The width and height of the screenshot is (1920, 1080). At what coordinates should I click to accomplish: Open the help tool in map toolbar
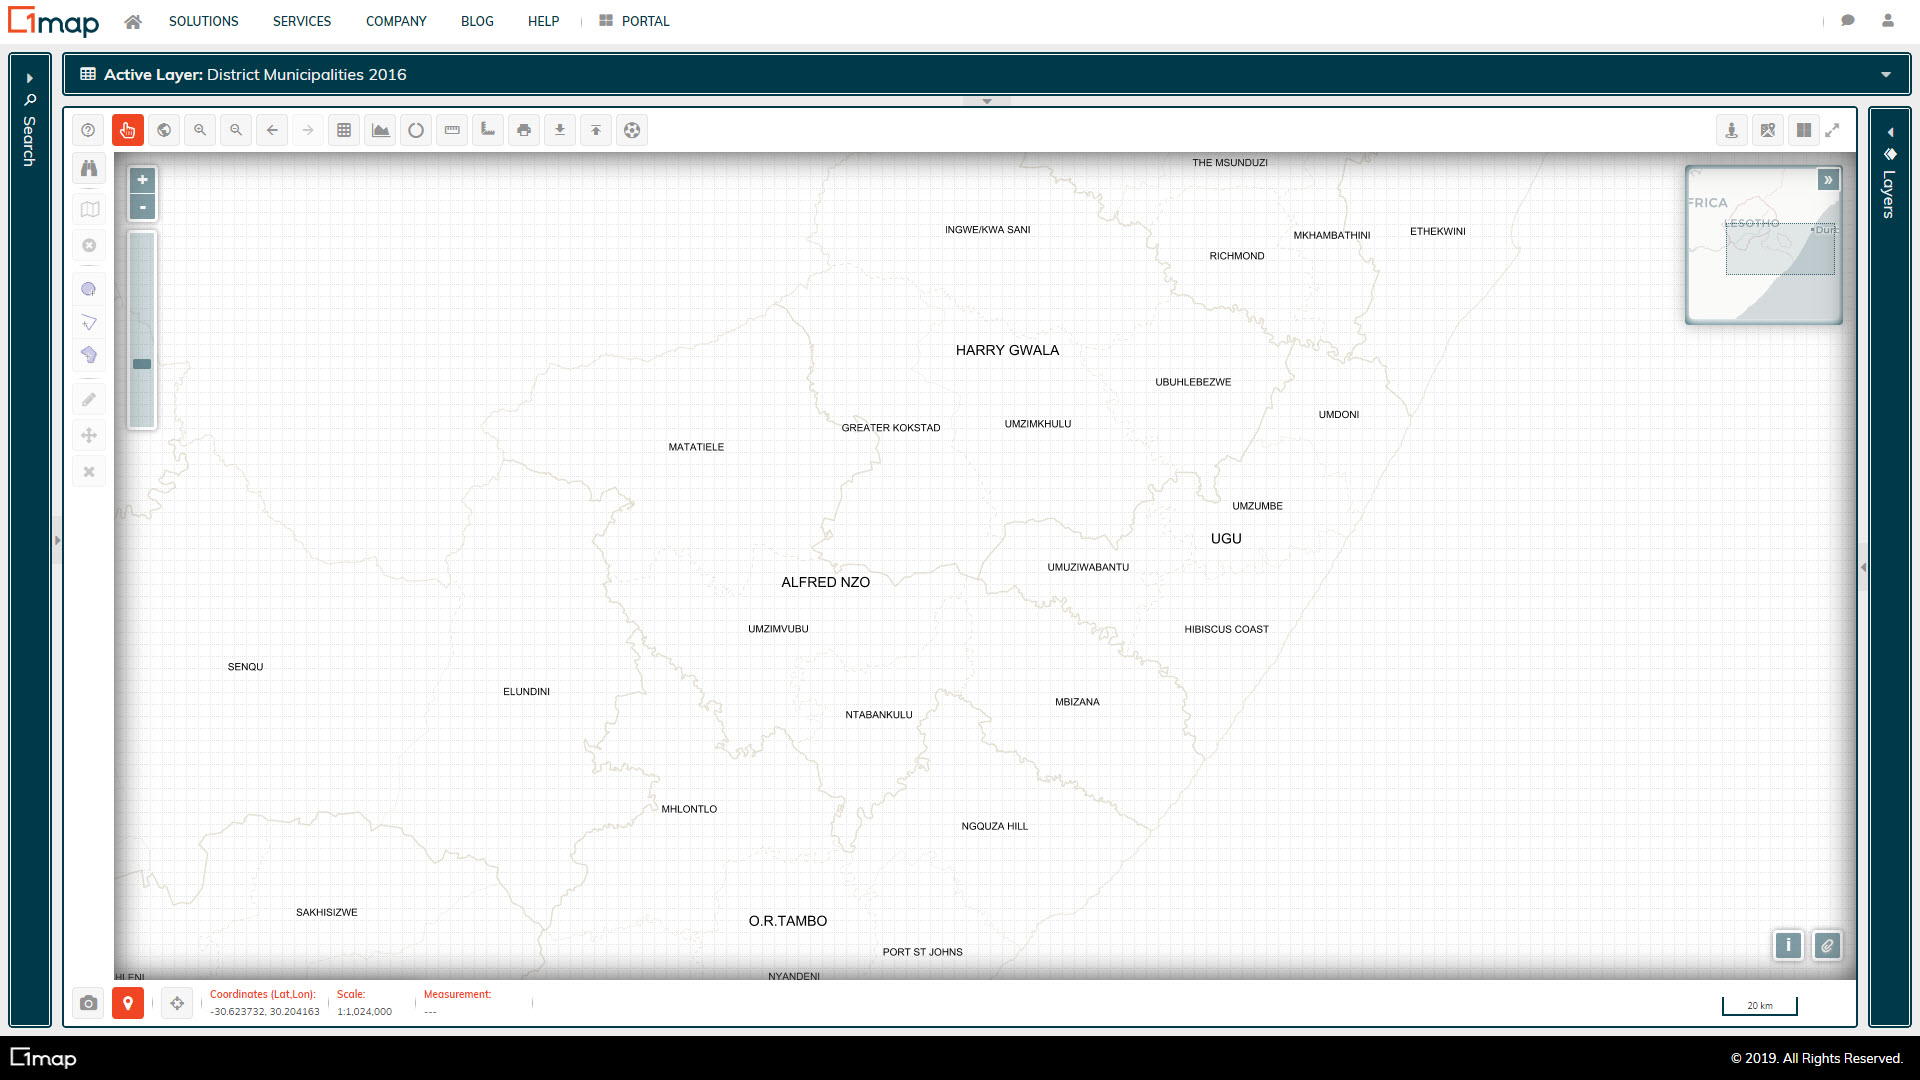click(88, 130)
